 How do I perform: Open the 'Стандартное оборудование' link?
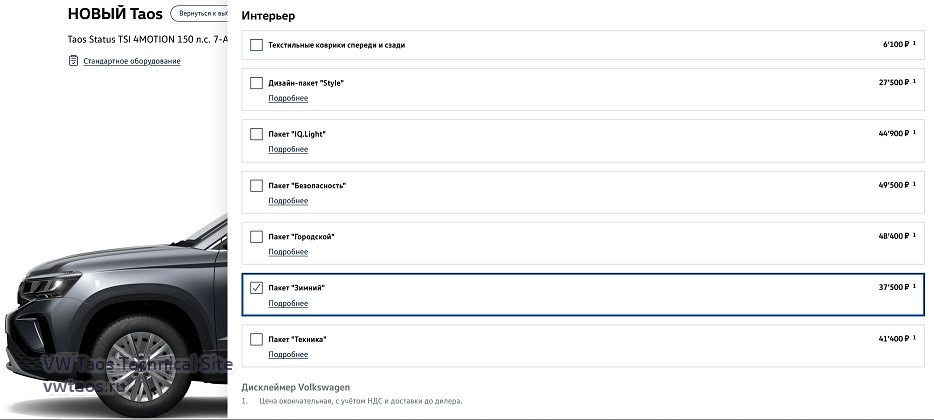[x=132, y=62]
